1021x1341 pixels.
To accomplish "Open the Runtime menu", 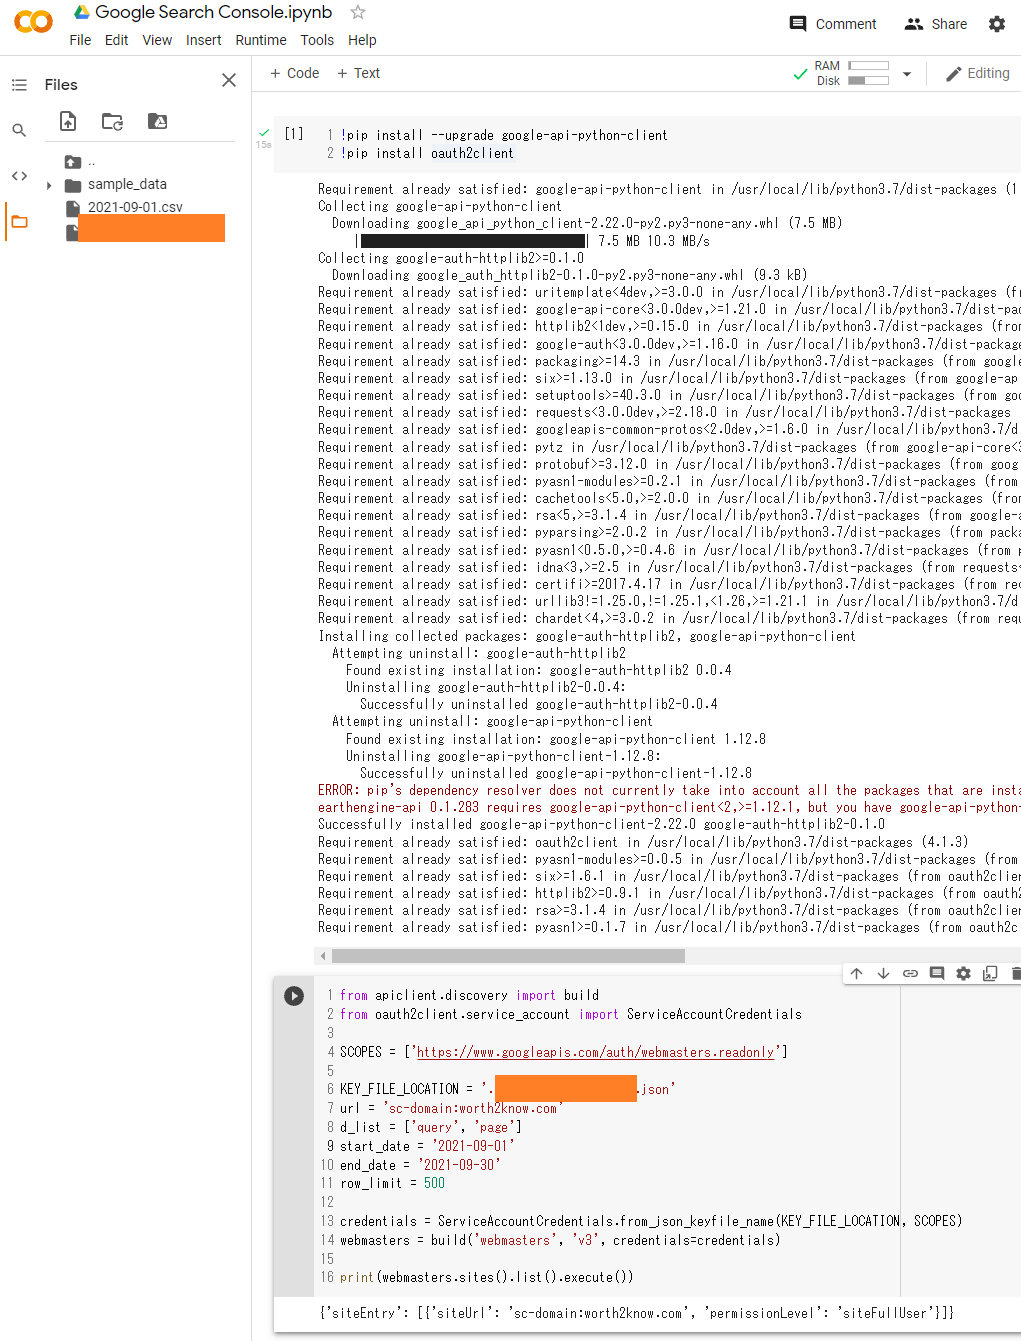I will click(x=261, y=40).
